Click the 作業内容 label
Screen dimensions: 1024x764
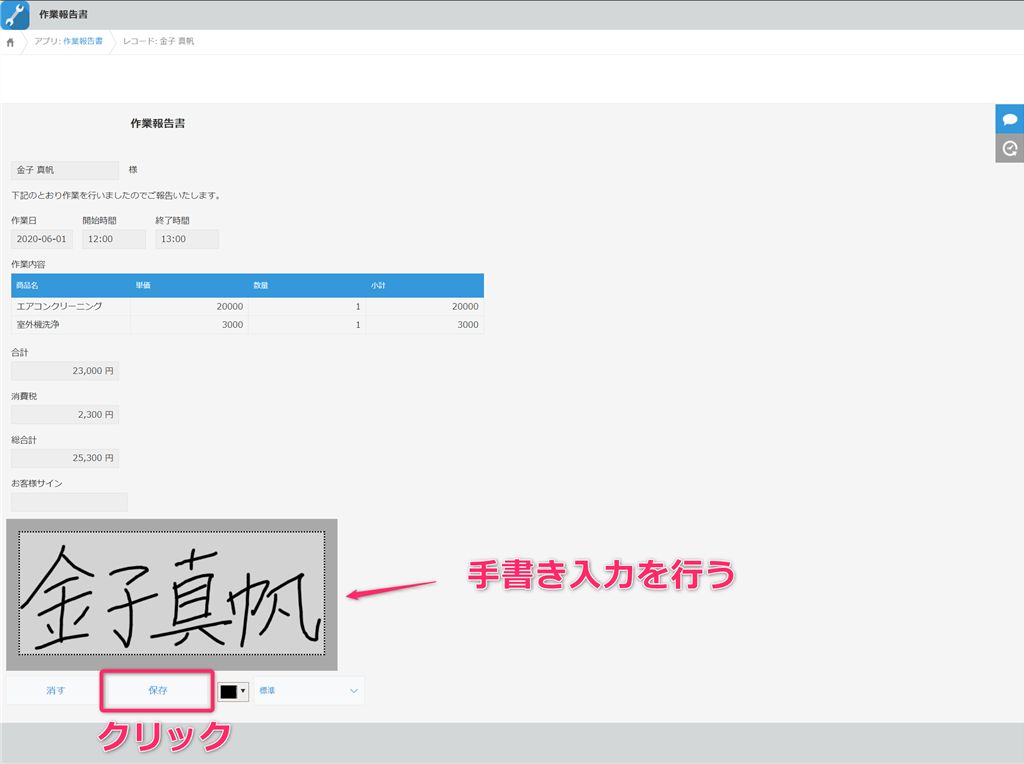28,264
